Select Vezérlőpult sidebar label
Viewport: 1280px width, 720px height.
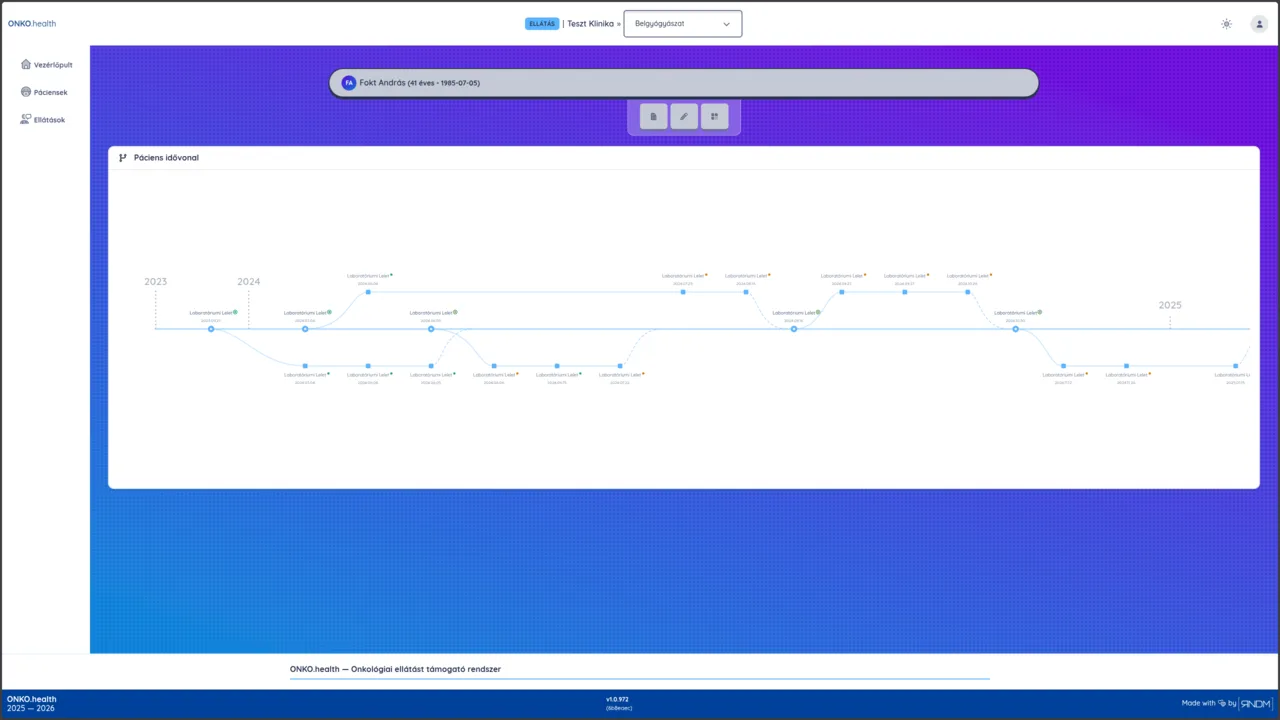[x=53, y=65]
